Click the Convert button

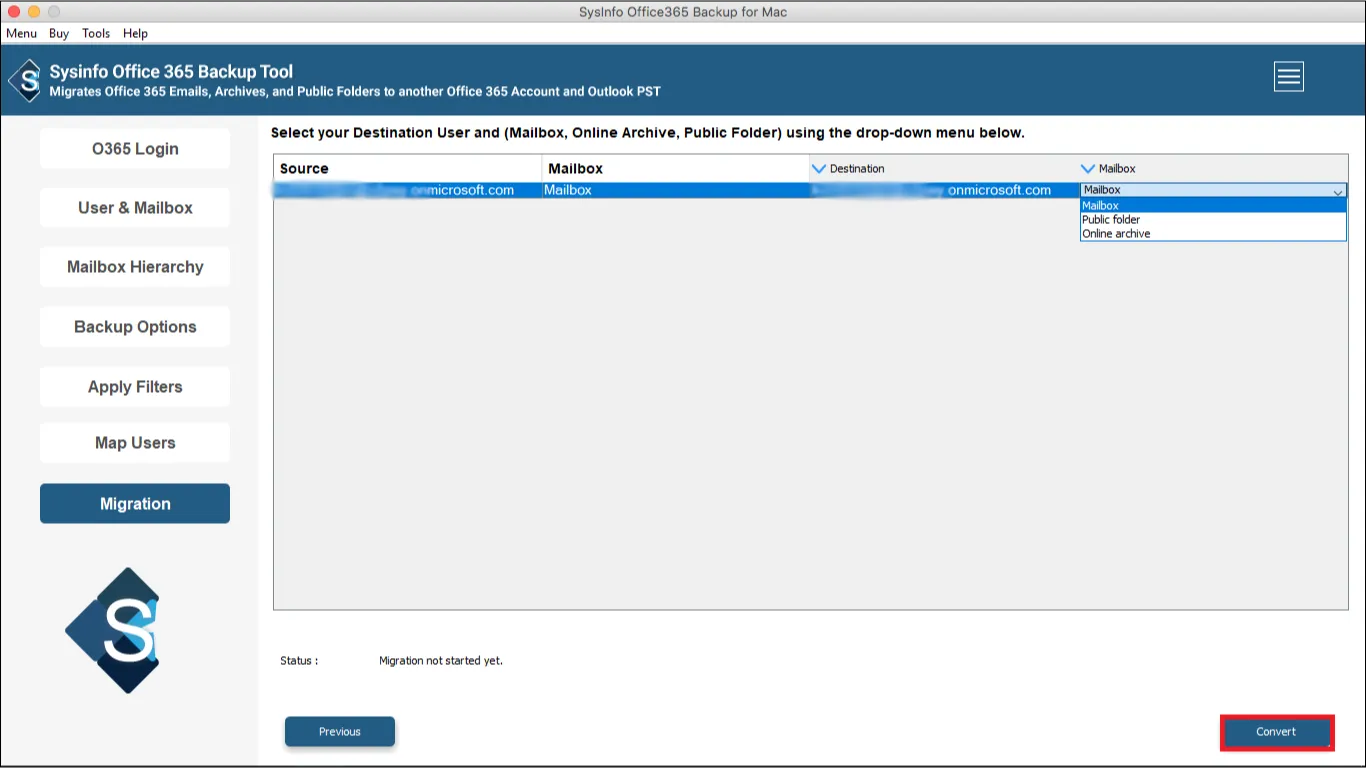click(1276, 732)
